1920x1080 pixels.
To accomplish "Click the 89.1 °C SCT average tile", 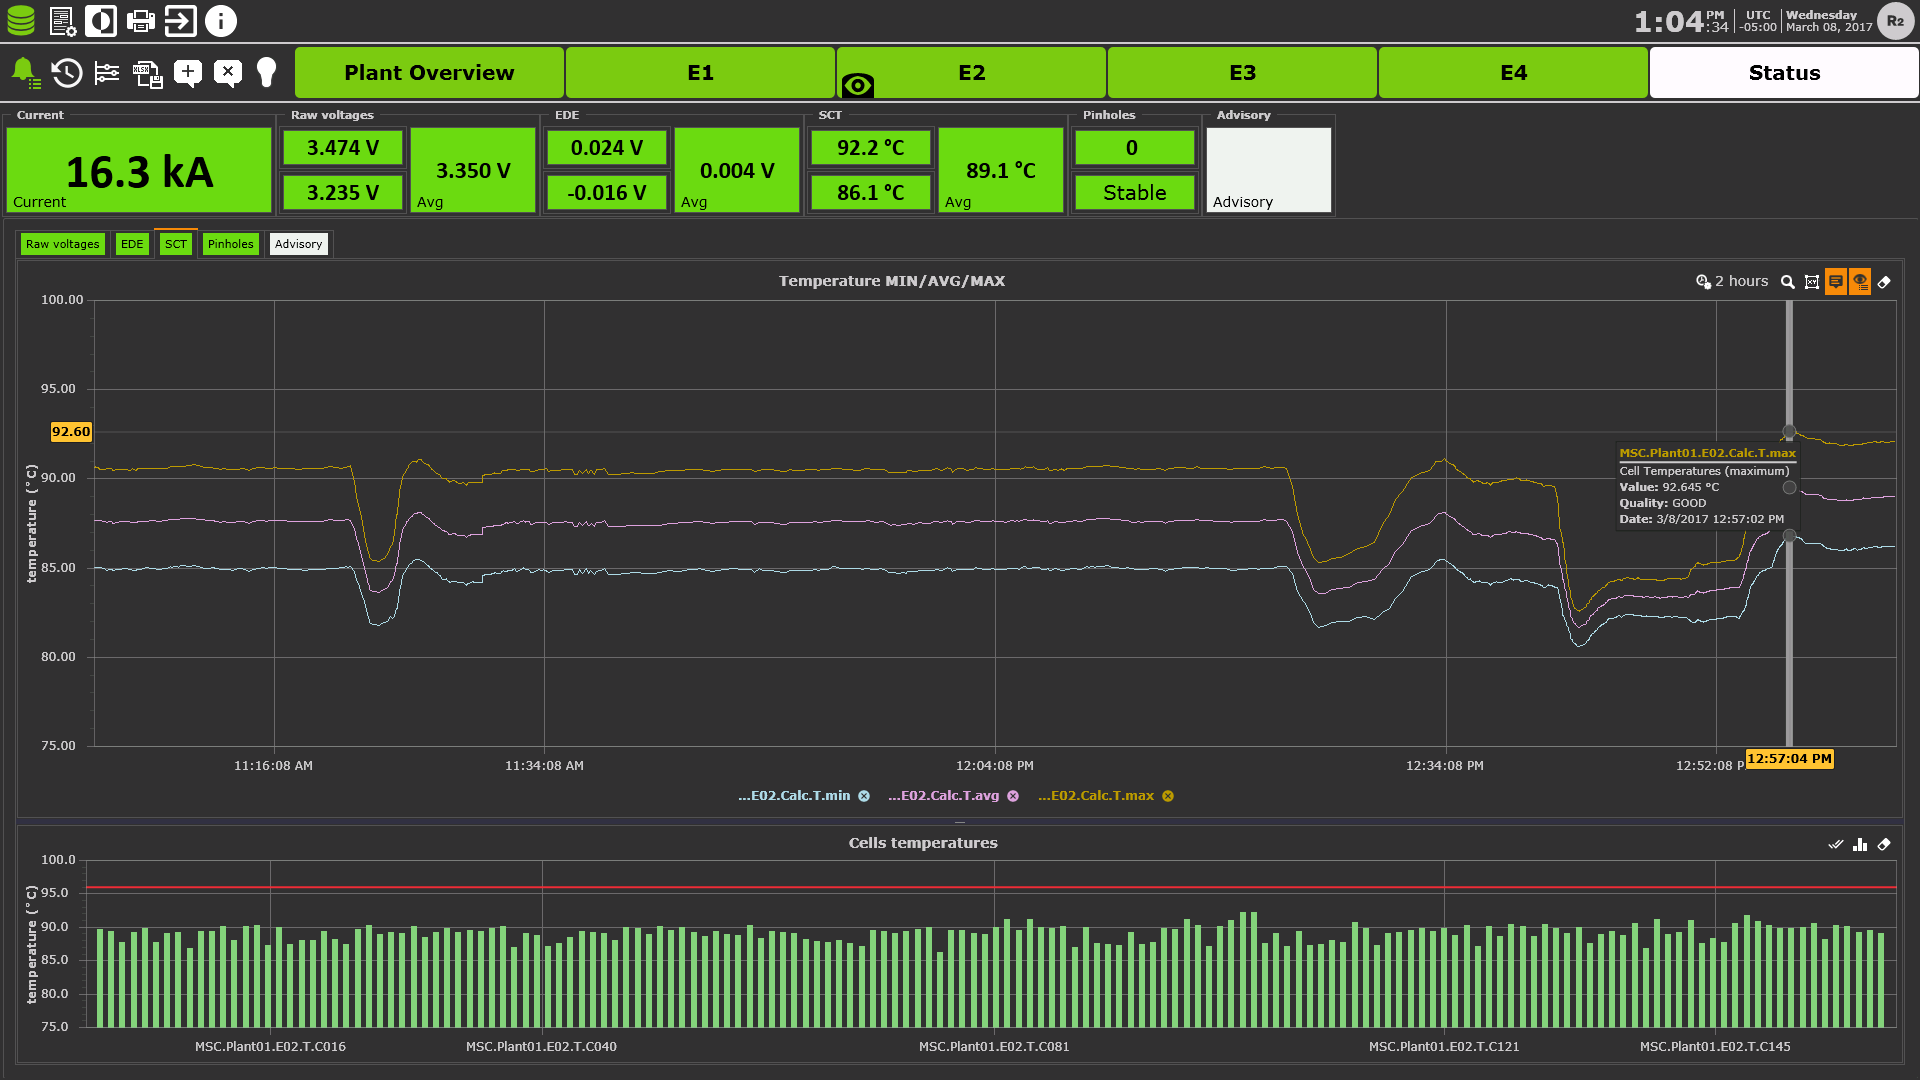I will [1001, 170].
